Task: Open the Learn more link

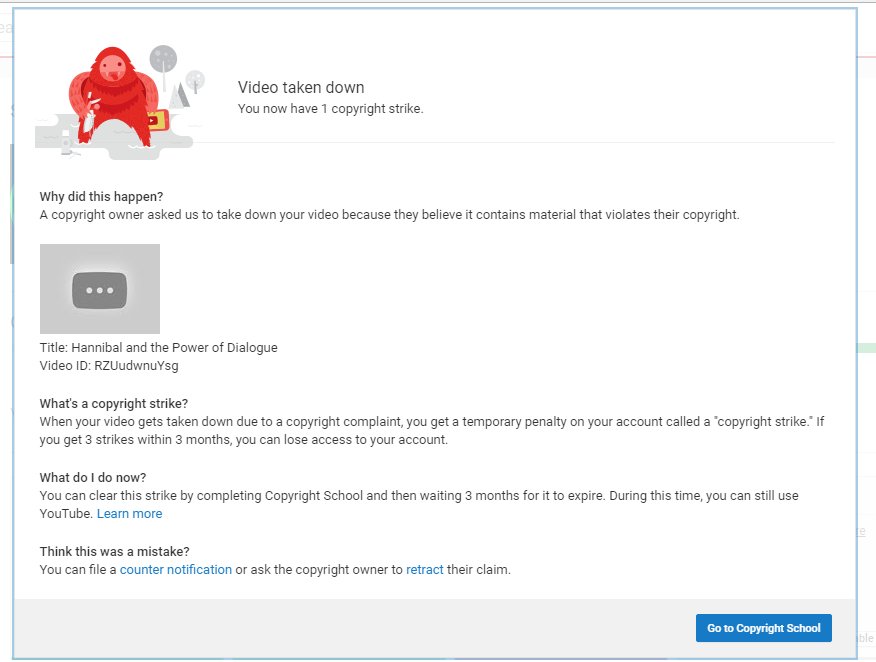Action: [x=130, y=513]
